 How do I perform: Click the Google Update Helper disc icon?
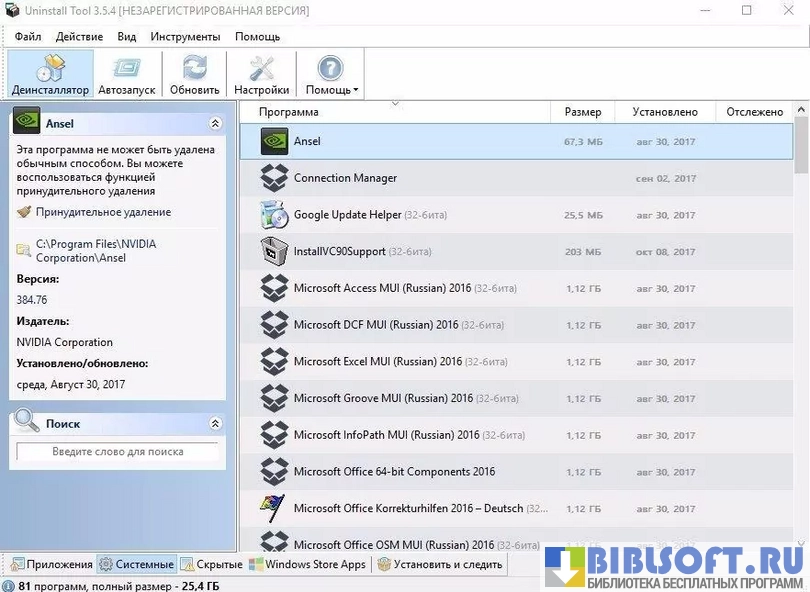pos(274,215)
